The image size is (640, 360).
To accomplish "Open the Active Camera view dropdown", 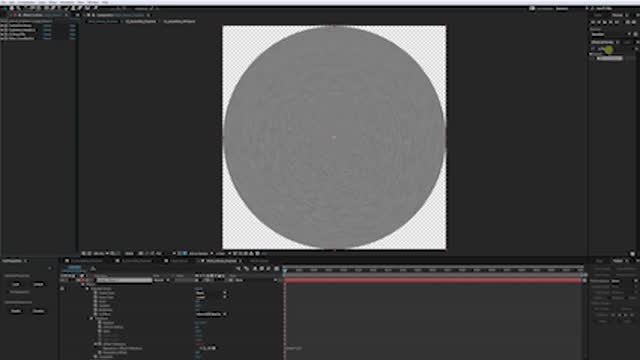I will (x=201, y=253).
